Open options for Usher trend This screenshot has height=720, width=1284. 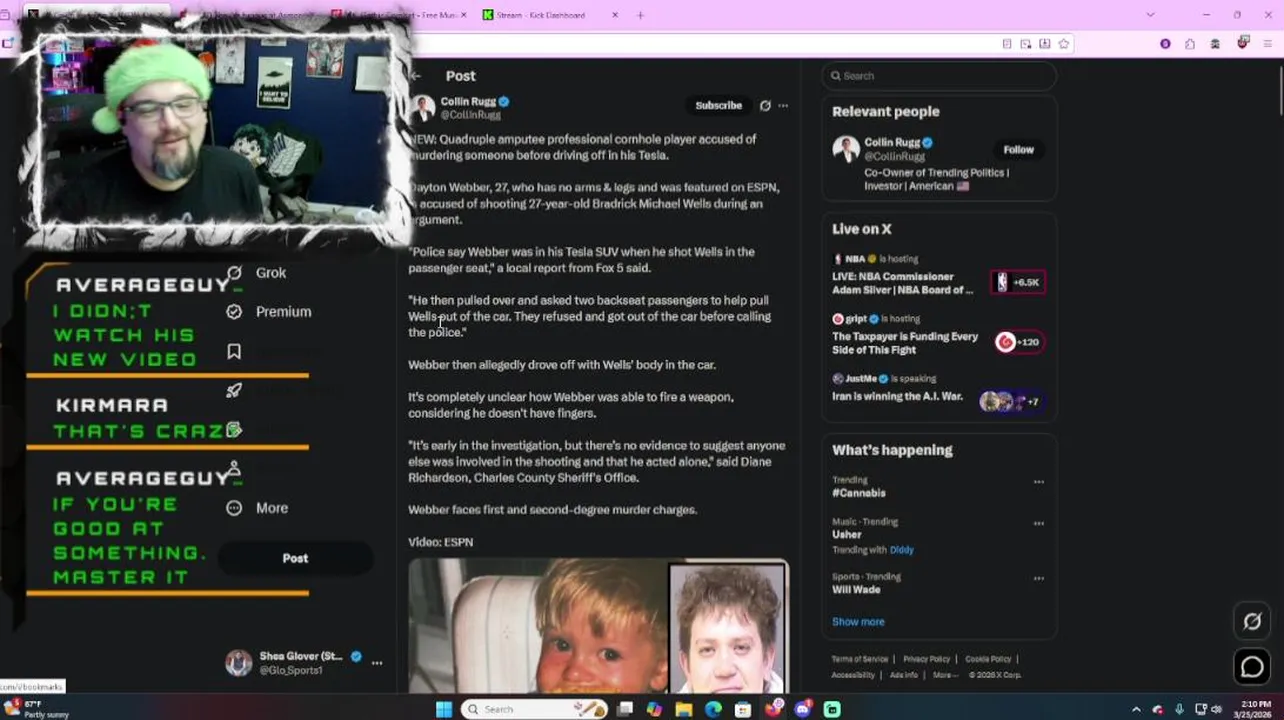(x=1039, y=523)
